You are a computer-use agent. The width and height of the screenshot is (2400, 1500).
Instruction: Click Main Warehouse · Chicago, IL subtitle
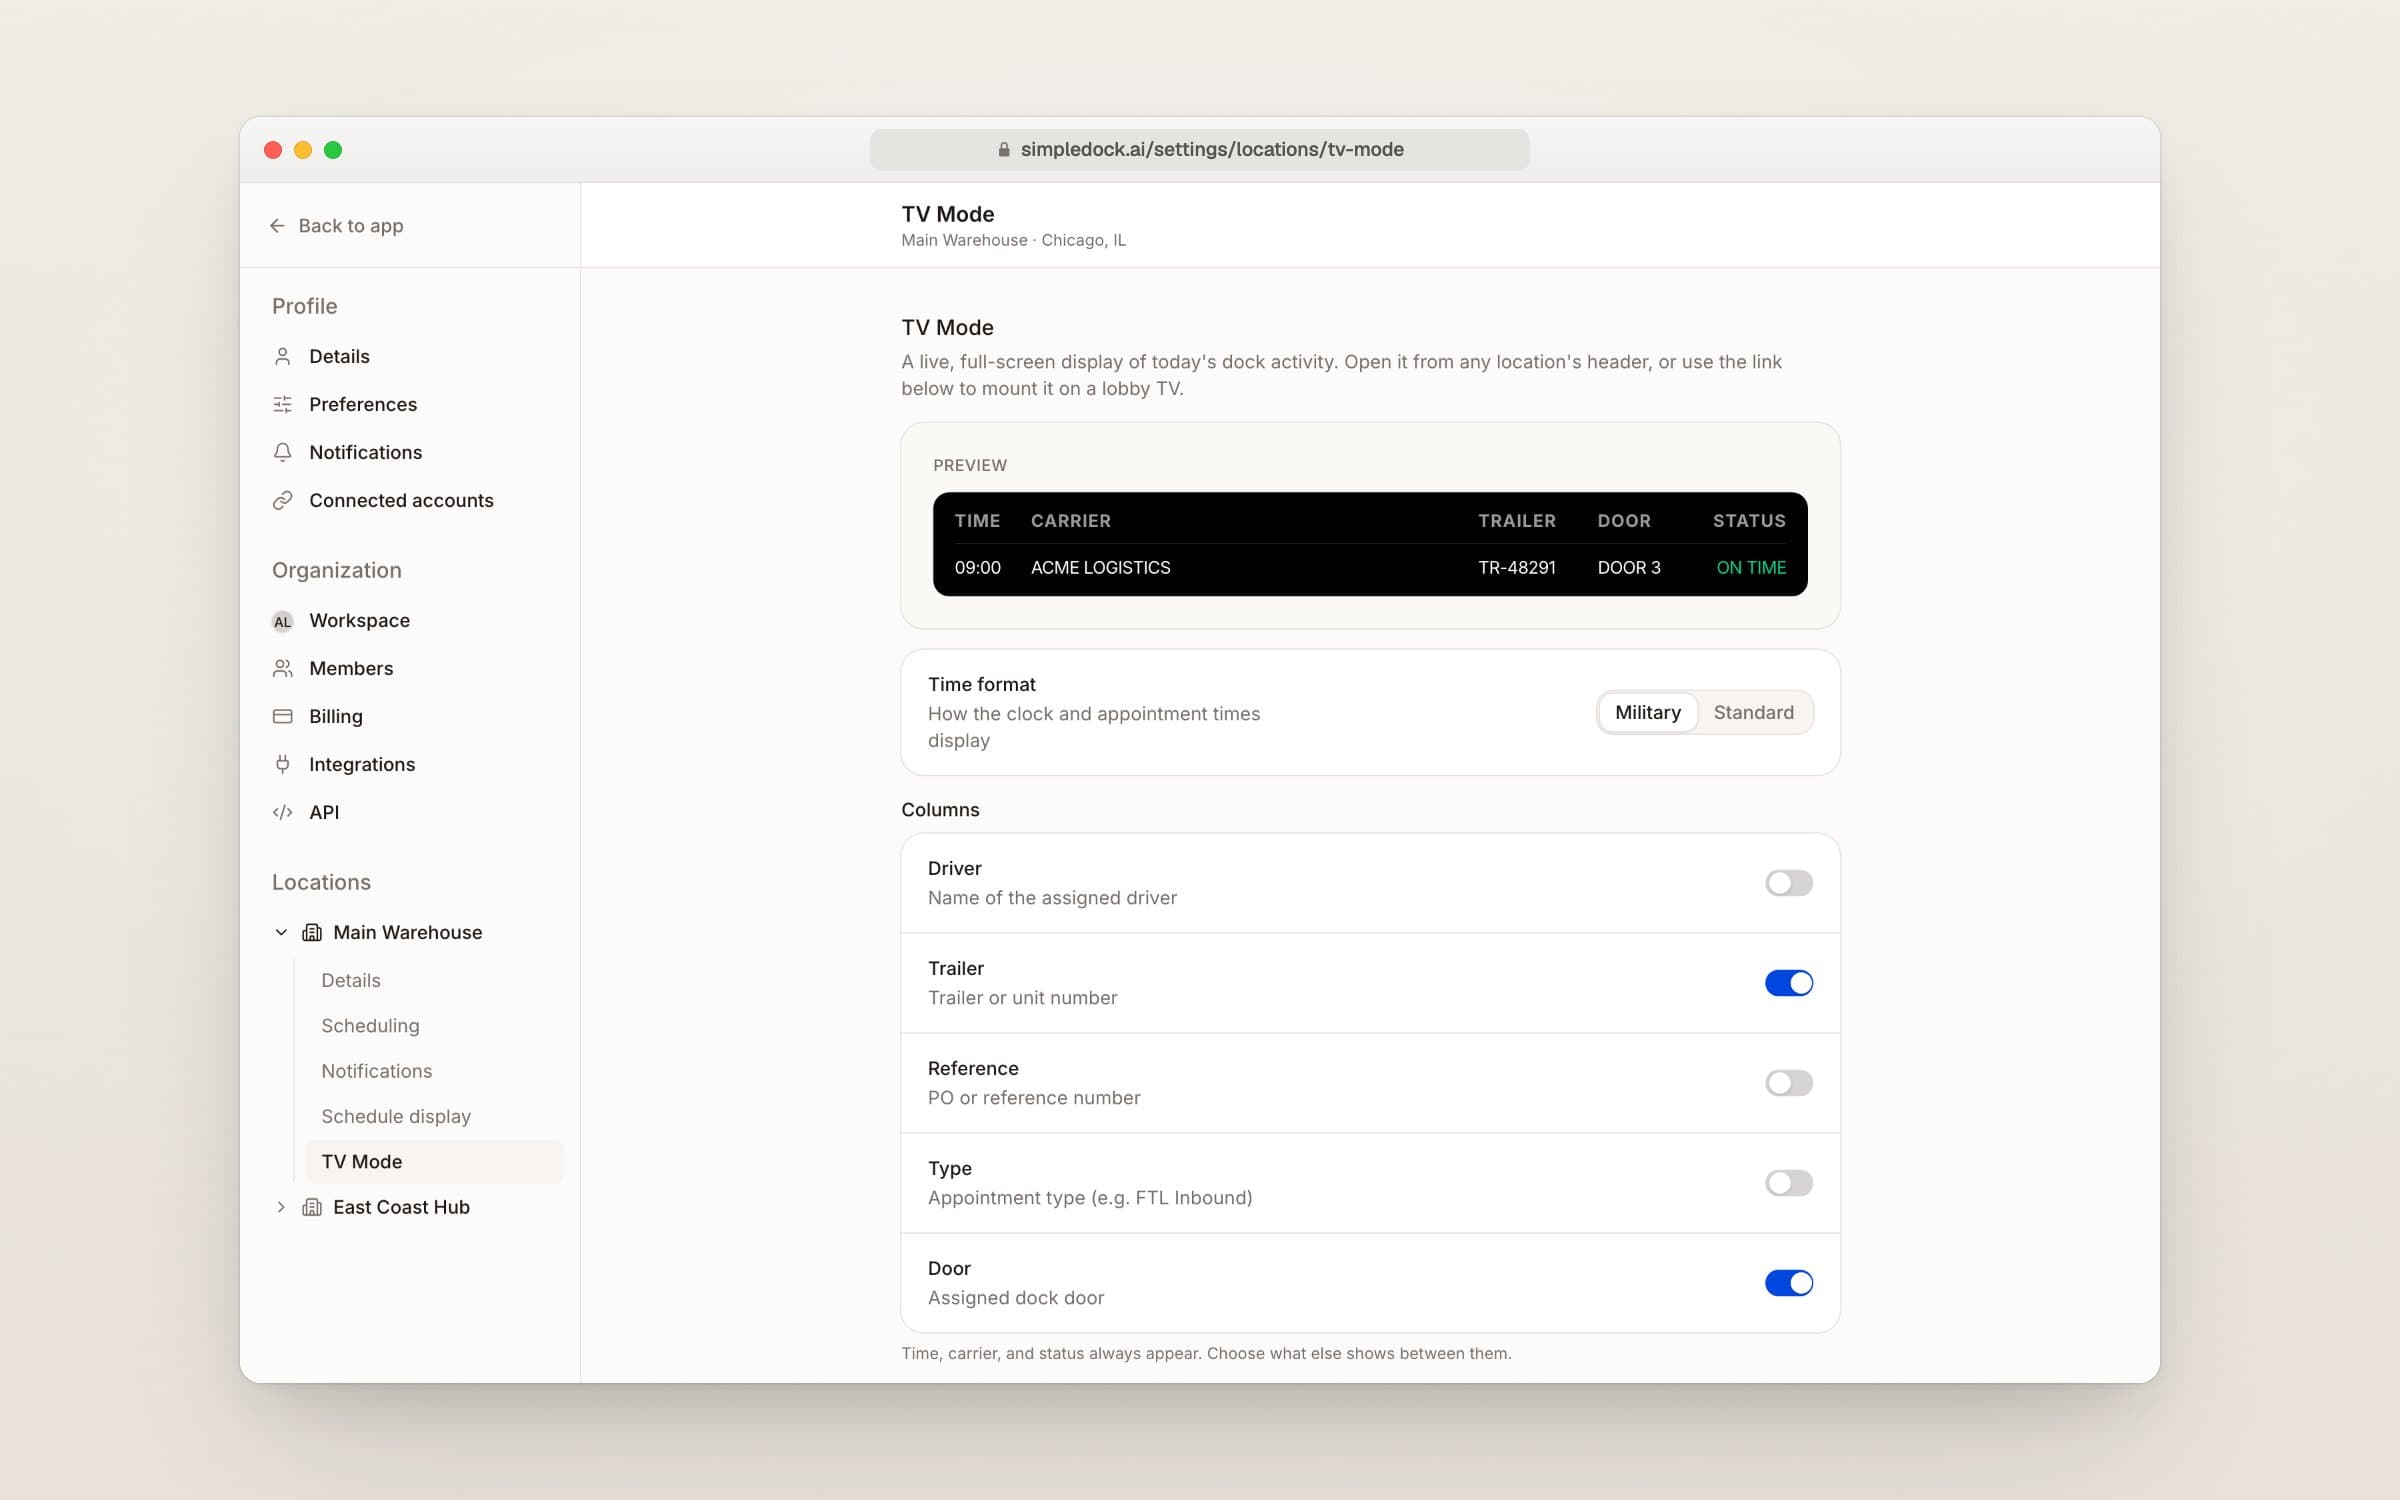coord(1013,240)
